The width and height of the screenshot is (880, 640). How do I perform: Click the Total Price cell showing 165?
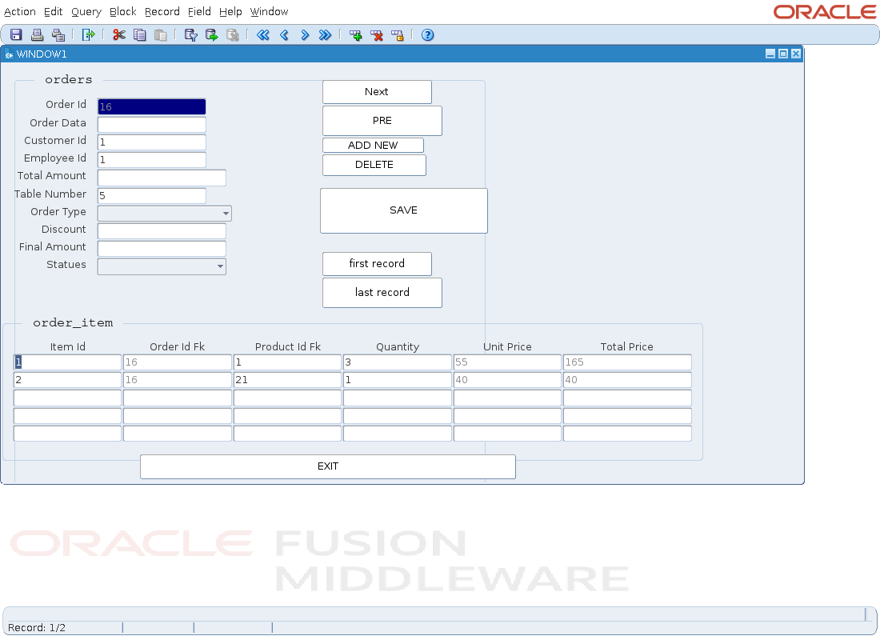627,362
